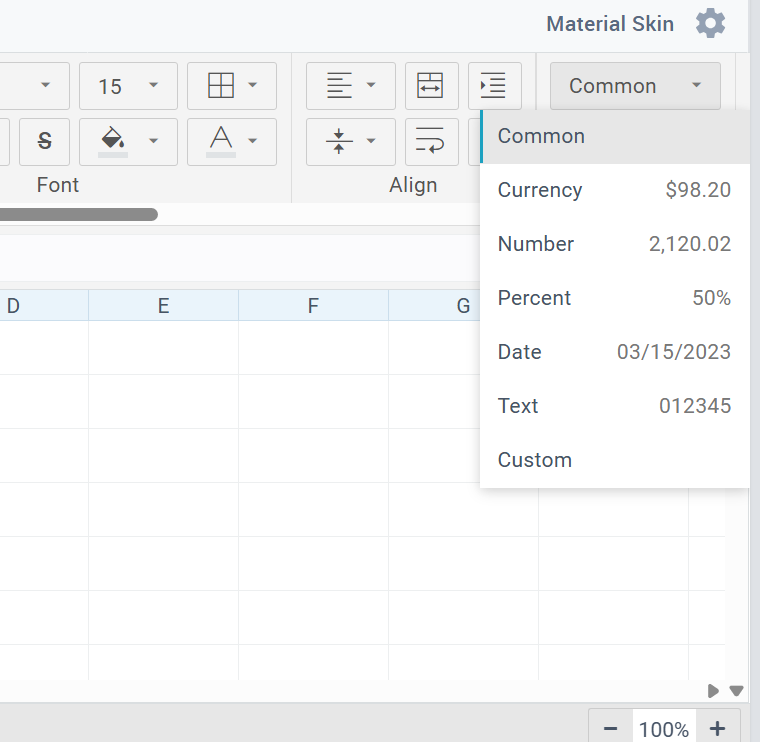760x742 pixels.
Task: Select the Custom format option
Action: 614,460
